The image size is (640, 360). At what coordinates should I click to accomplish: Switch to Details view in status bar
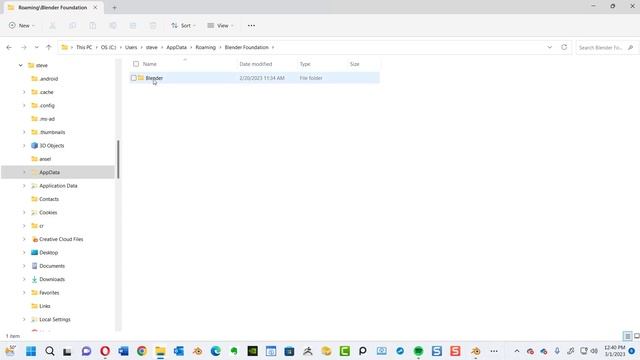tap(627, 336)
